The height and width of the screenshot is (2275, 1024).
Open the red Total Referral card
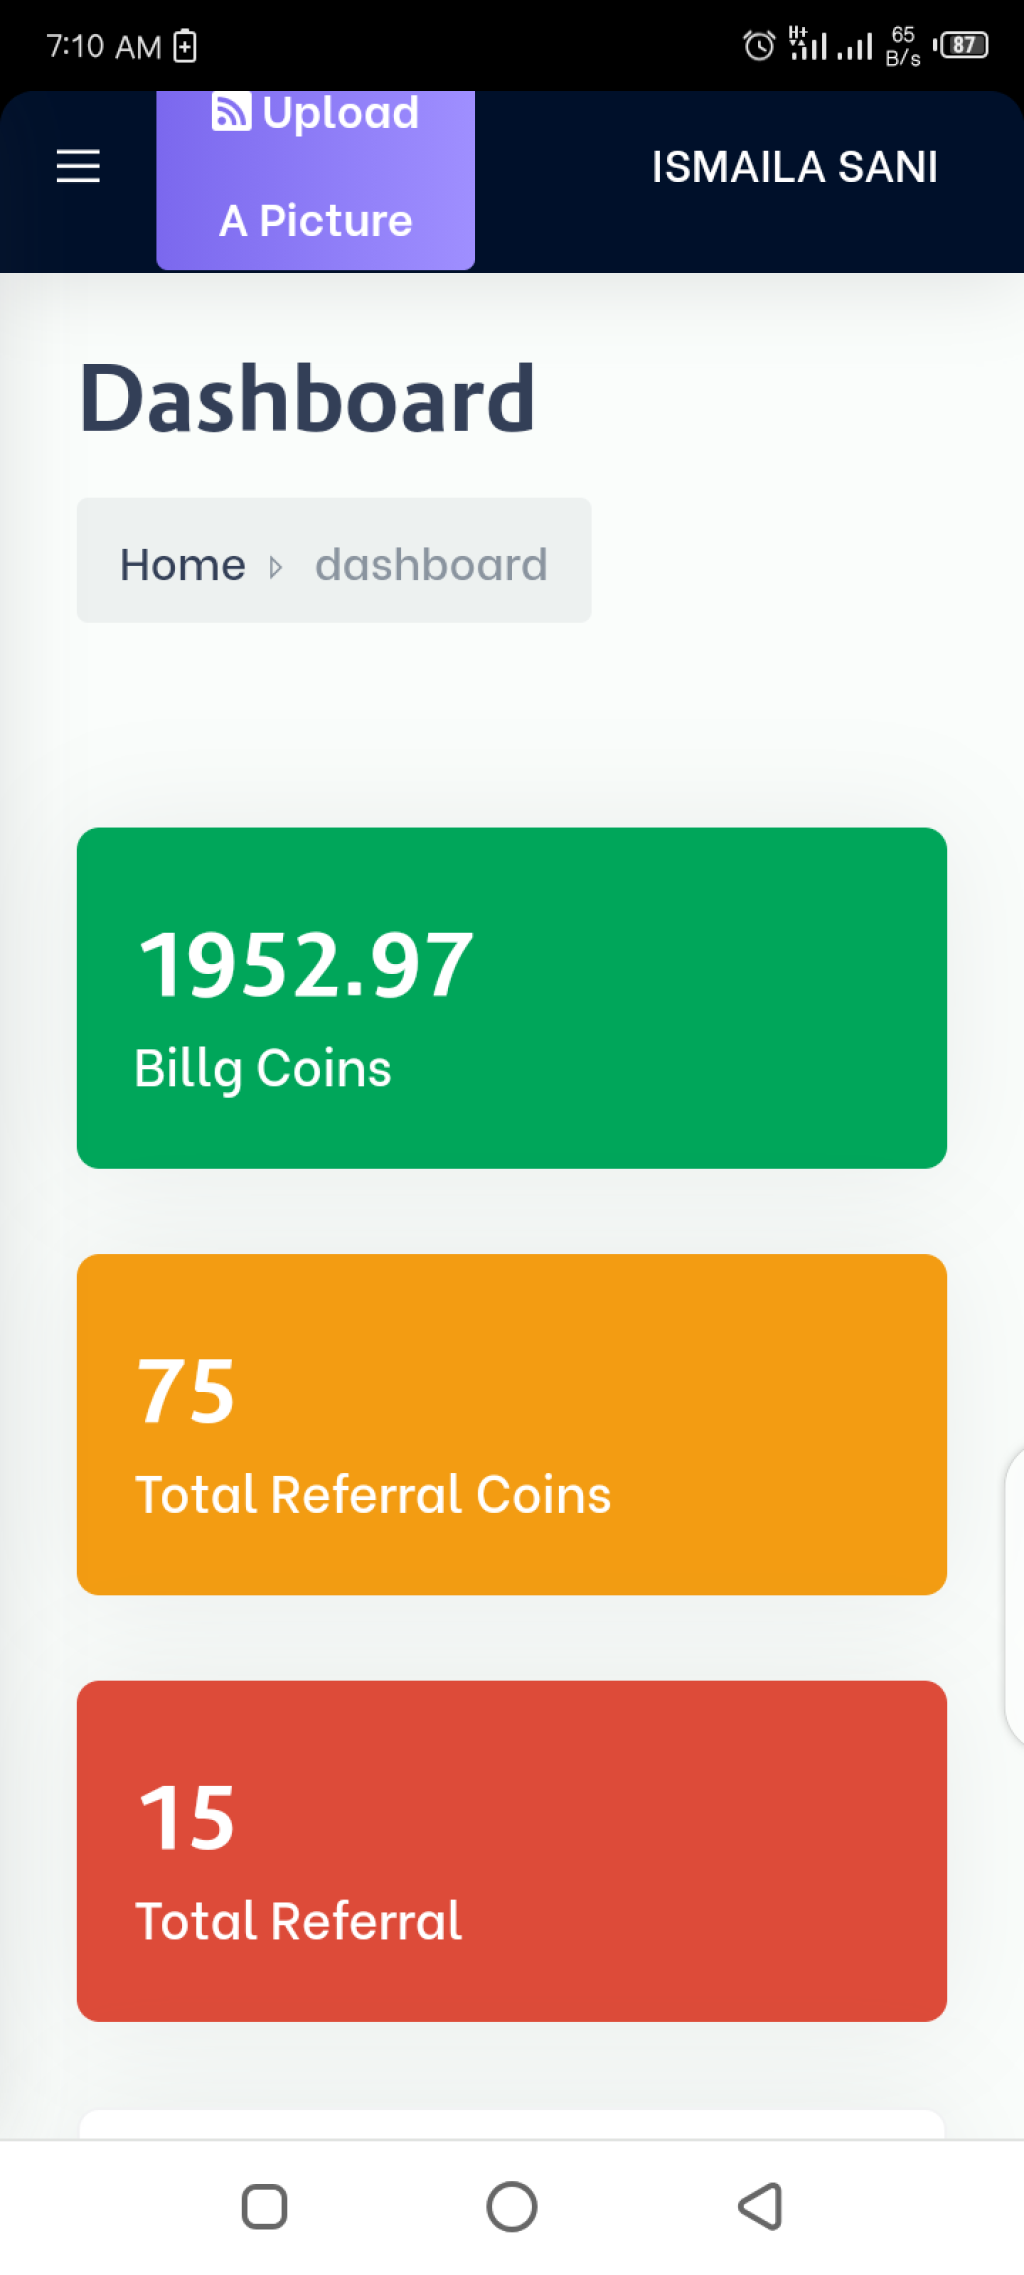click(512, 1851)
